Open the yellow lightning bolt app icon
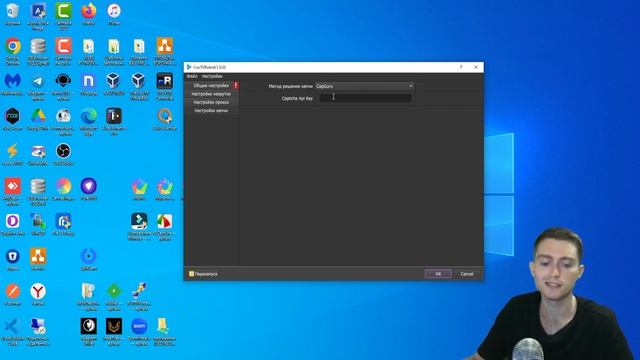Screen dimensions: 640x360 click(13, 155)
